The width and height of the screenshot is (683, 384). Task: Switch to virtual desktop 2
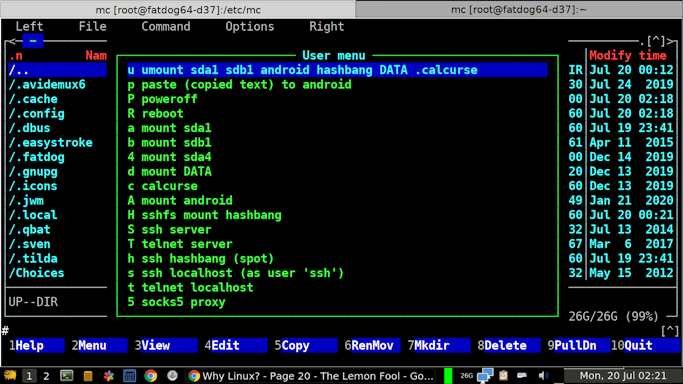point(46,376)
